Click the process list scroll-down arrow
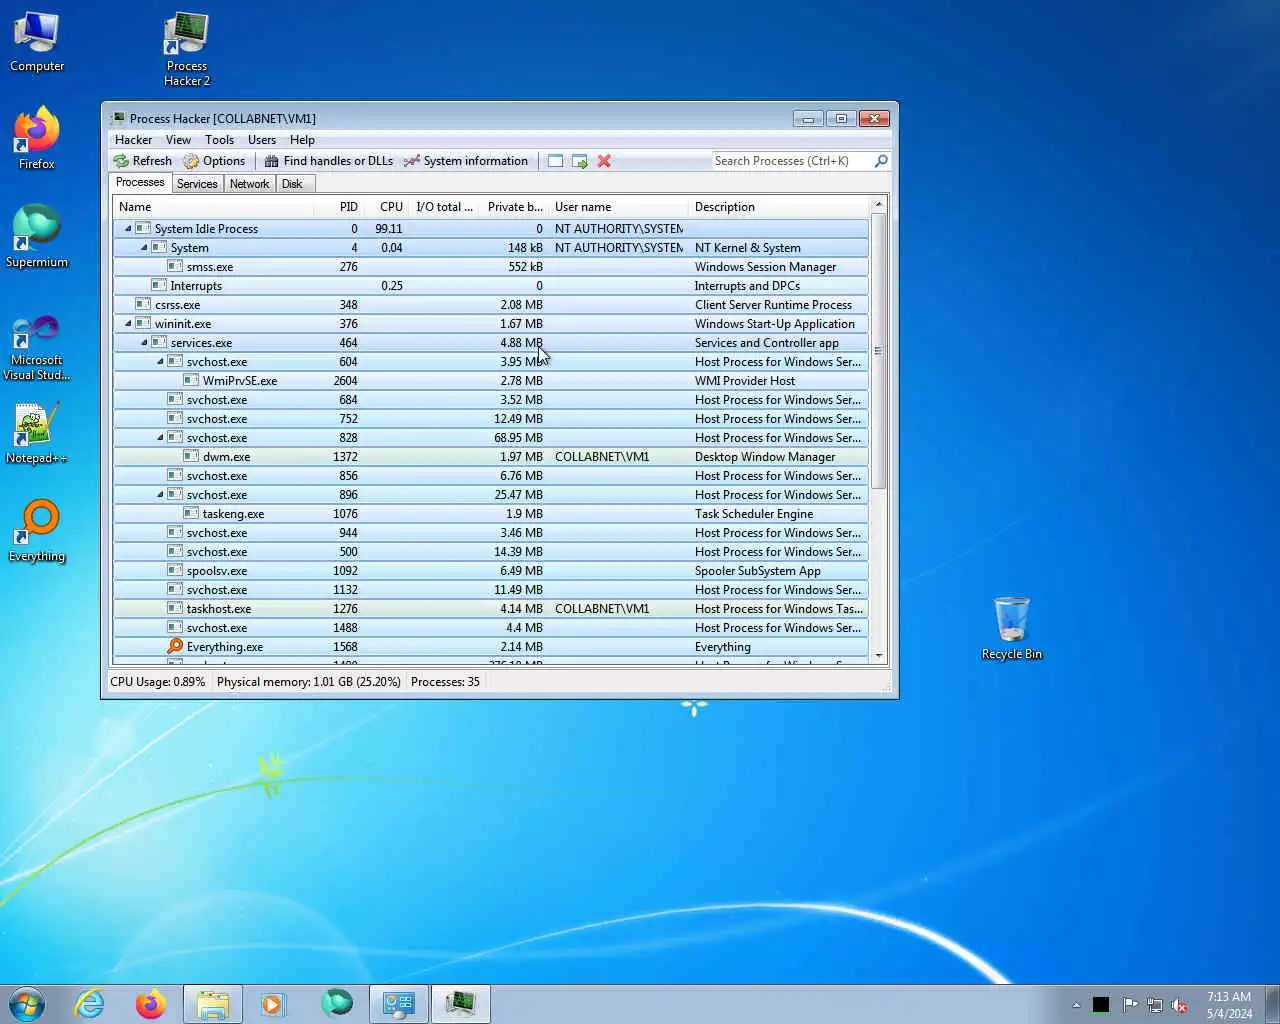The height and width of the screenshot is (1024, 1280). pyautogui.click(x=879, y=656)
